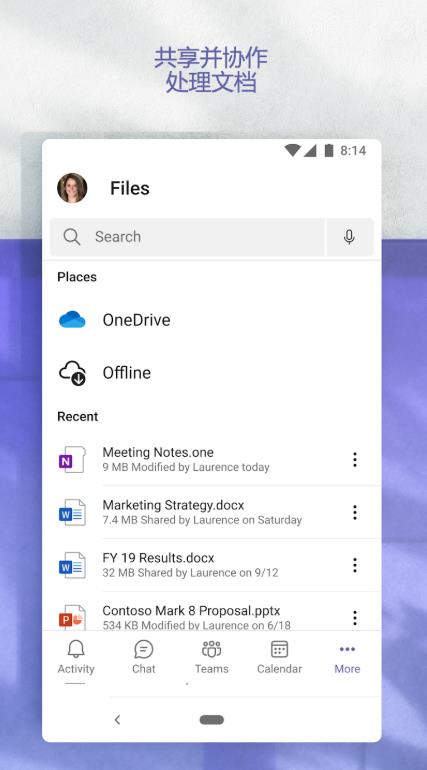
Task: Switch to the Teams tab
Action: point(212,657)
